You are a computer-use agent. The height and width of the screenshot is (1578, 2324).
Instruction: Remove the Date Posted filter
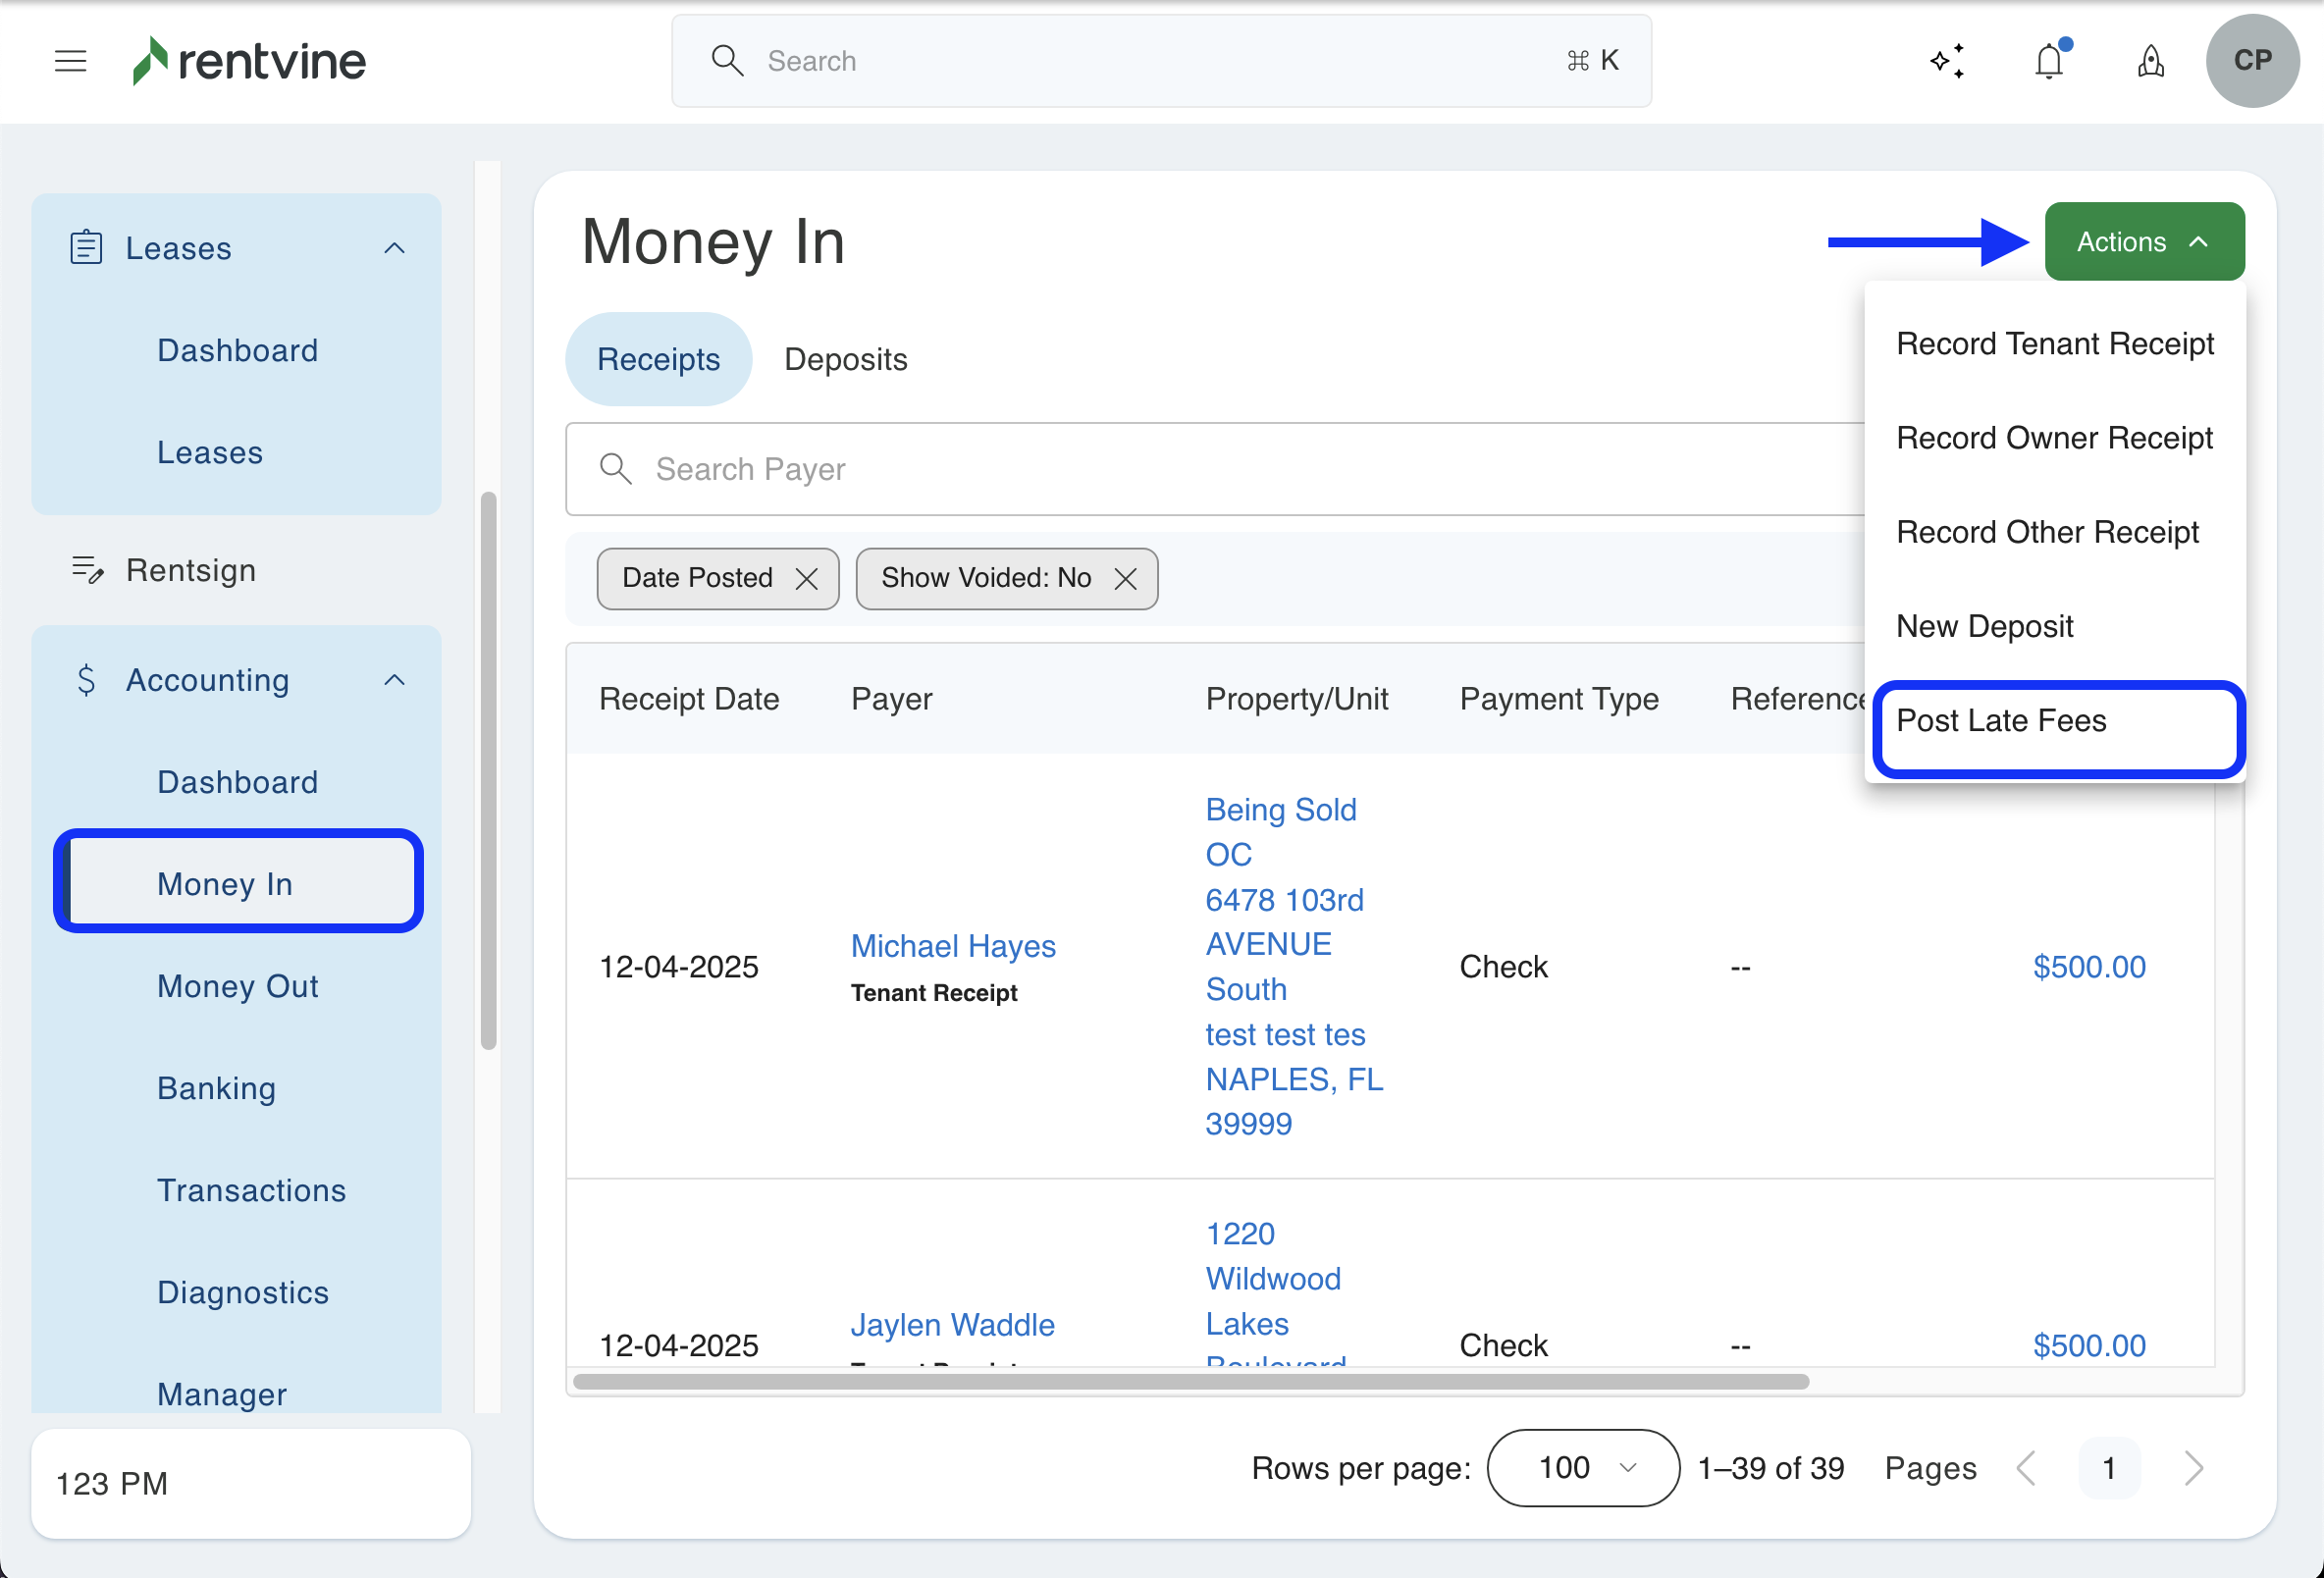pyautogui.click(x=806, y=579)
